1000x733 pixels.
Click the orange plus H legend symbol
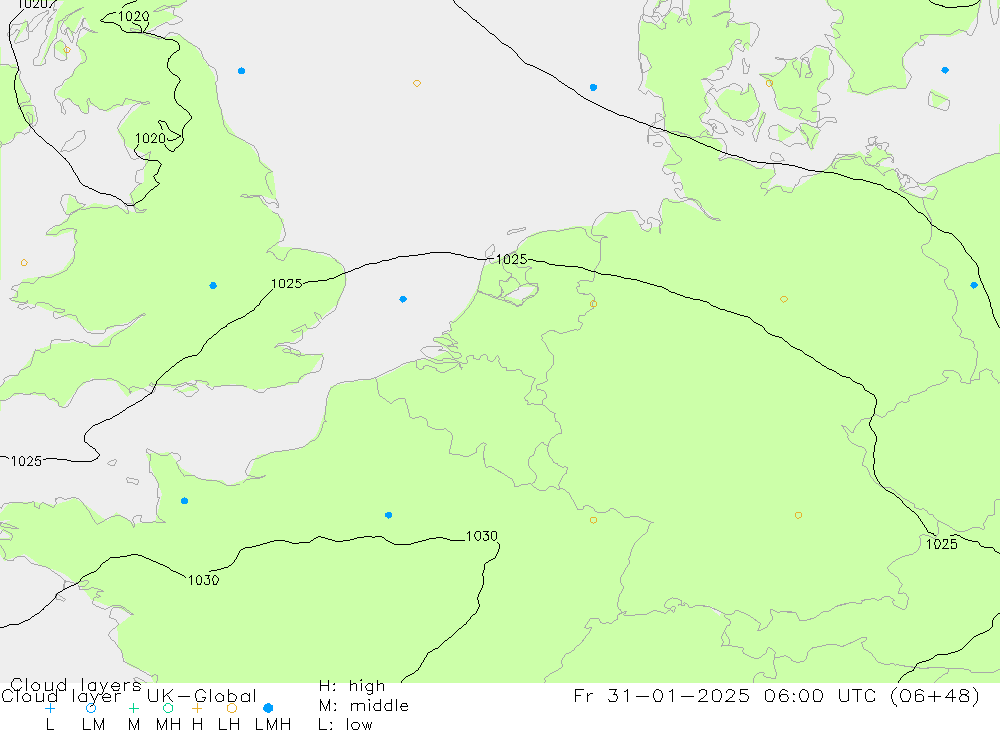pyautogui.click(x=197, y=708)
